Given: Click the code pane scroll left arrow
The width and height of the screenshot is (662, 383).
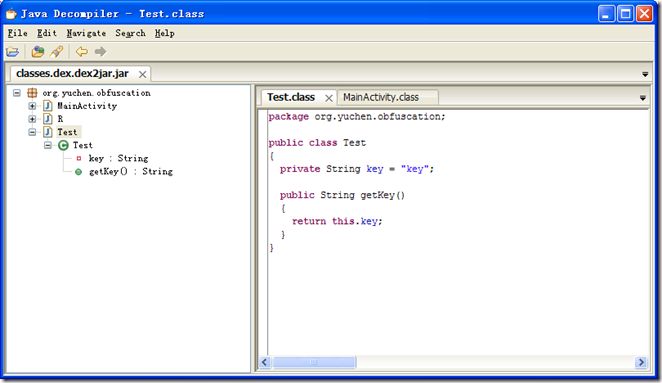Looking at the screenshot, I should [x=265, y=362].
